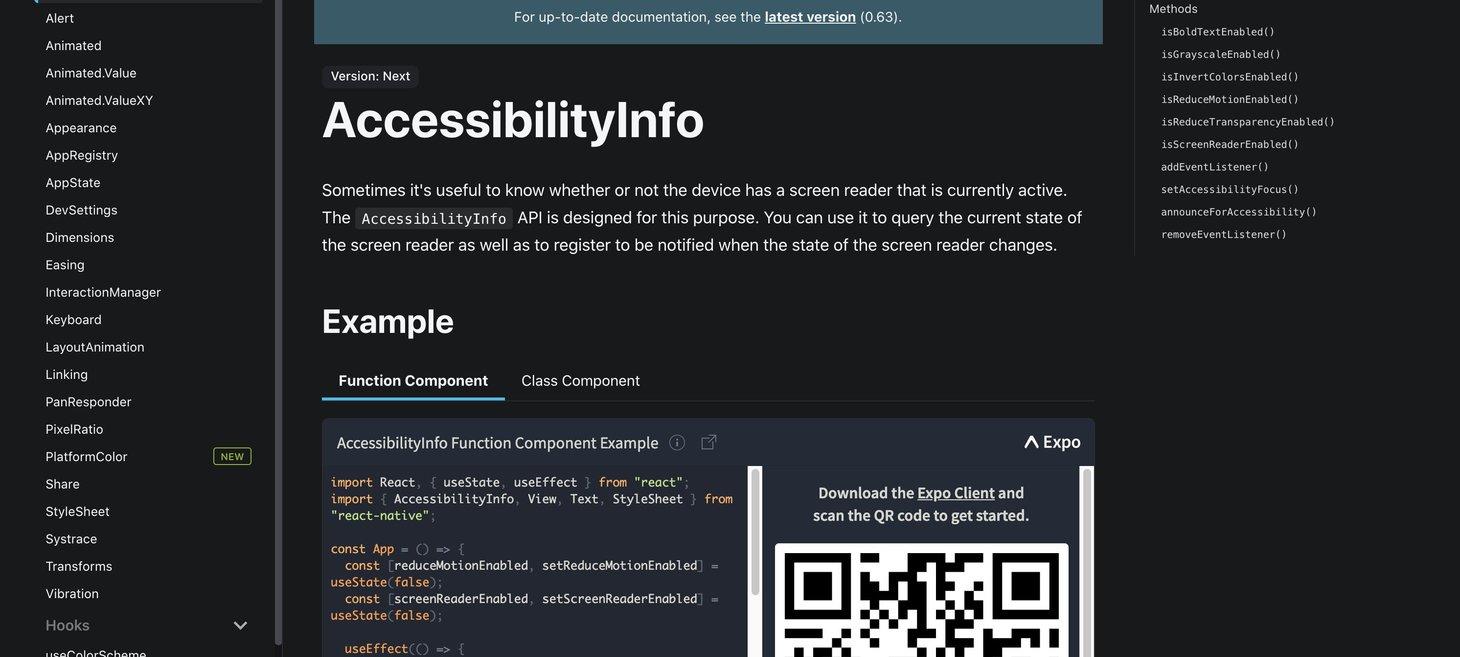Click the Expo QR code image
The image size is (1460, 657).
921,600
